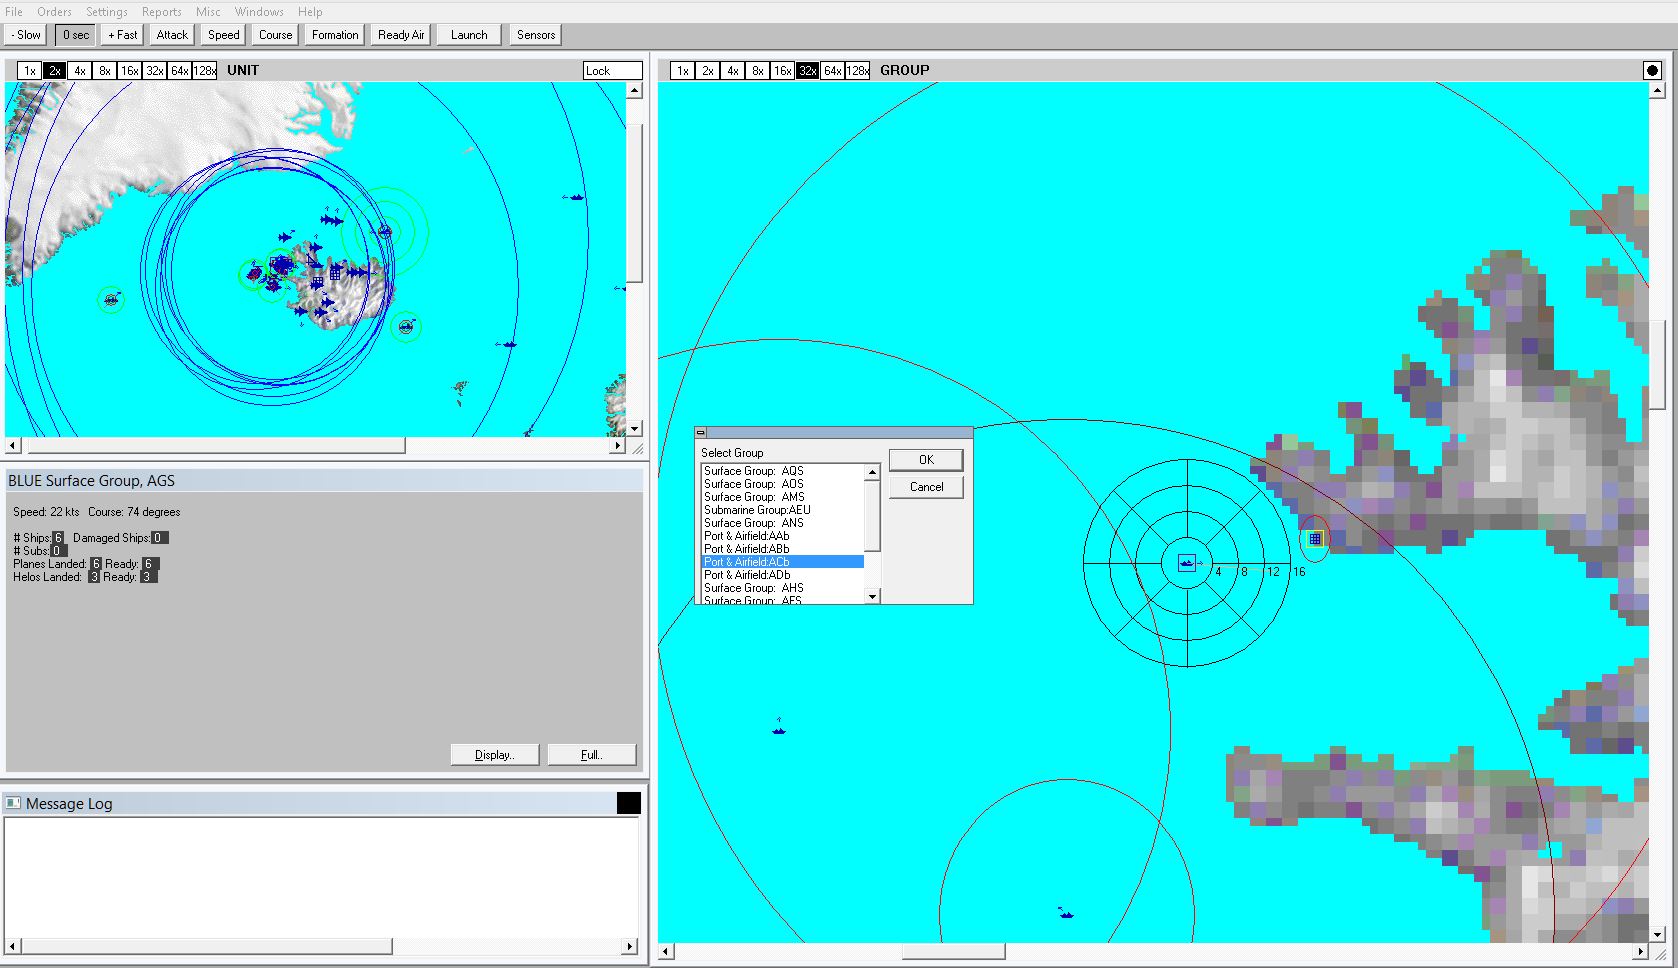Select Submarine Group AEU in list
This screenshot has width=1678, height=968.
click(757, 510)
